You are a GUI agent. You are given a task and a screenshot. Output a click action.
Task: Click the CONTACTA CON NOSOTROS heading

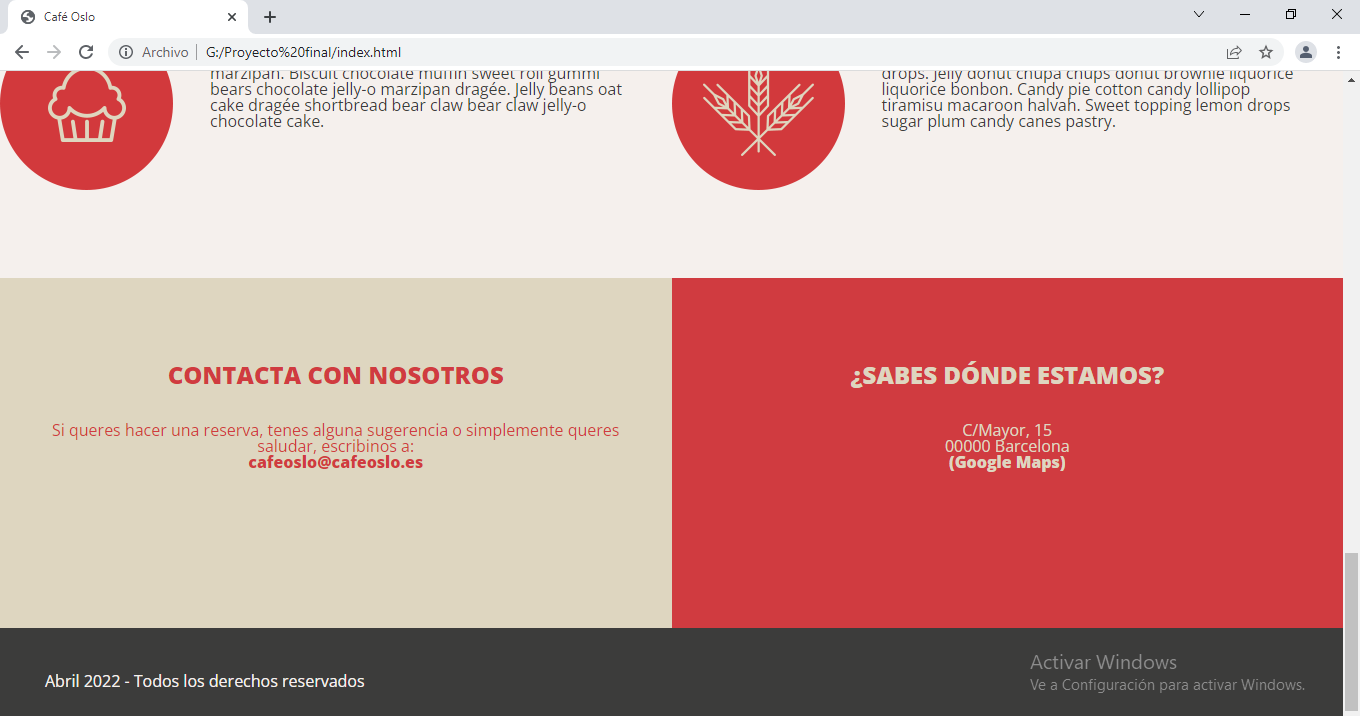[x=336, y=376]
